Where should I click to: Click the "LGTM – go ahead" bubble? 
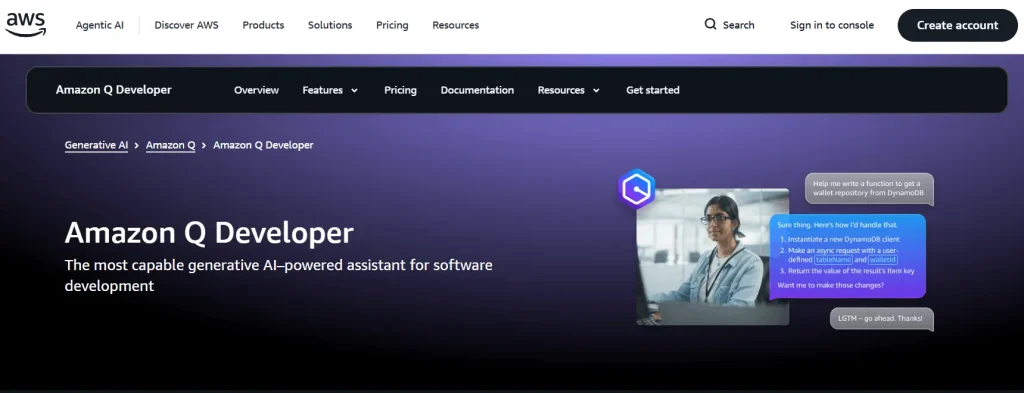pos(882,319)
